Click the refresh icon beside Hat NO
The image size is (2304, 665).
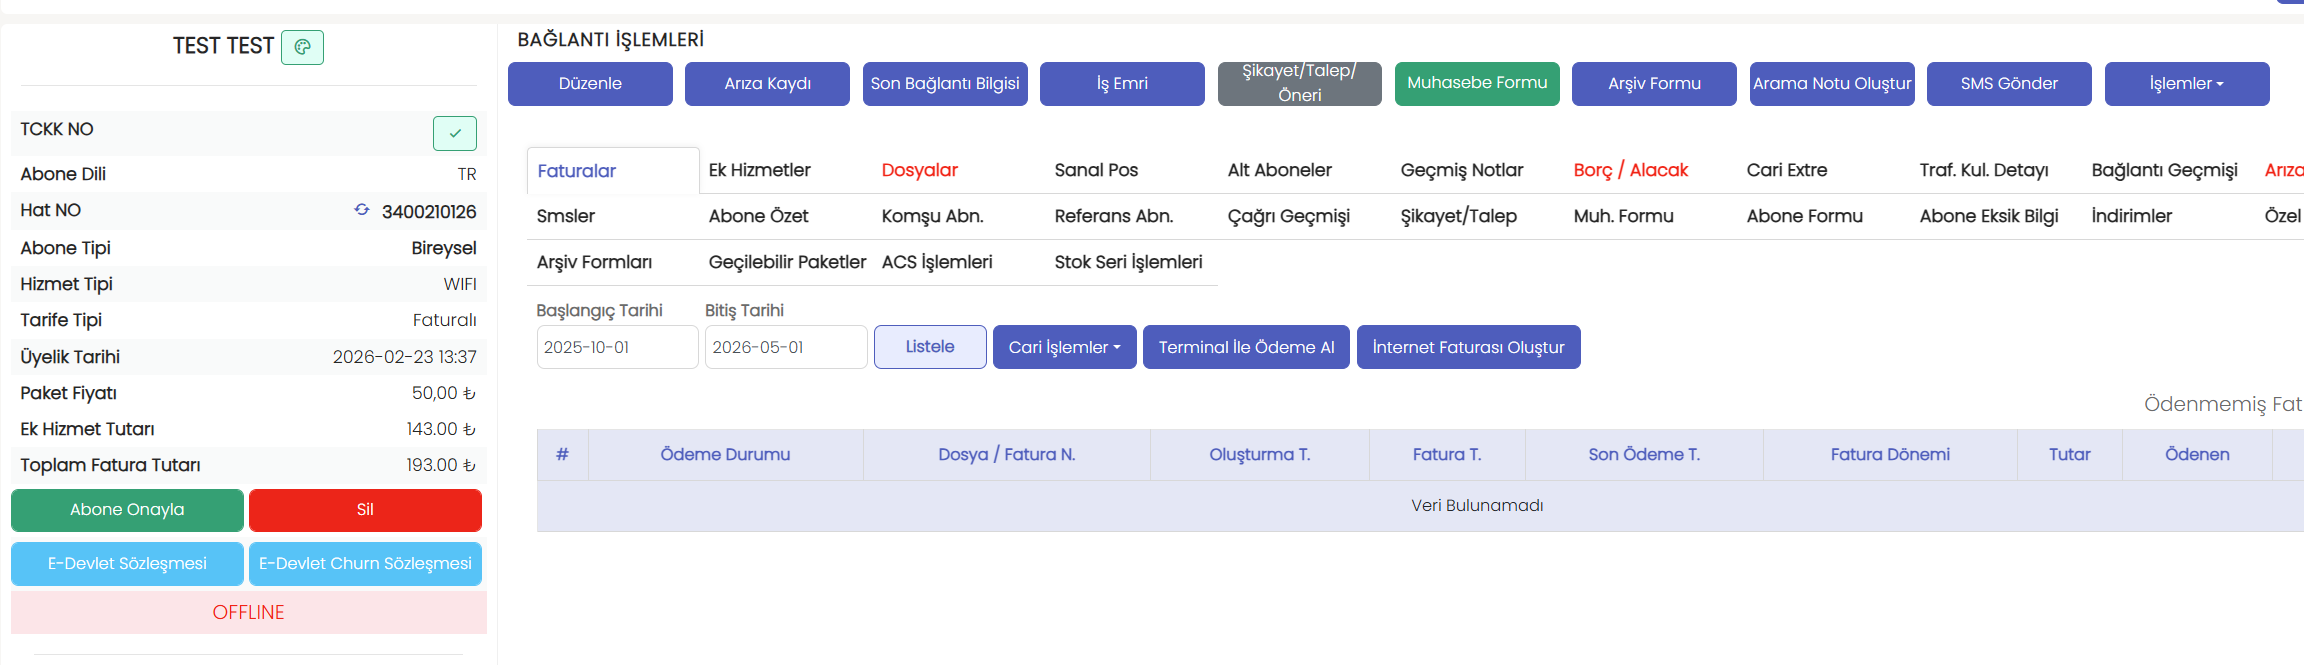point(362,210)
